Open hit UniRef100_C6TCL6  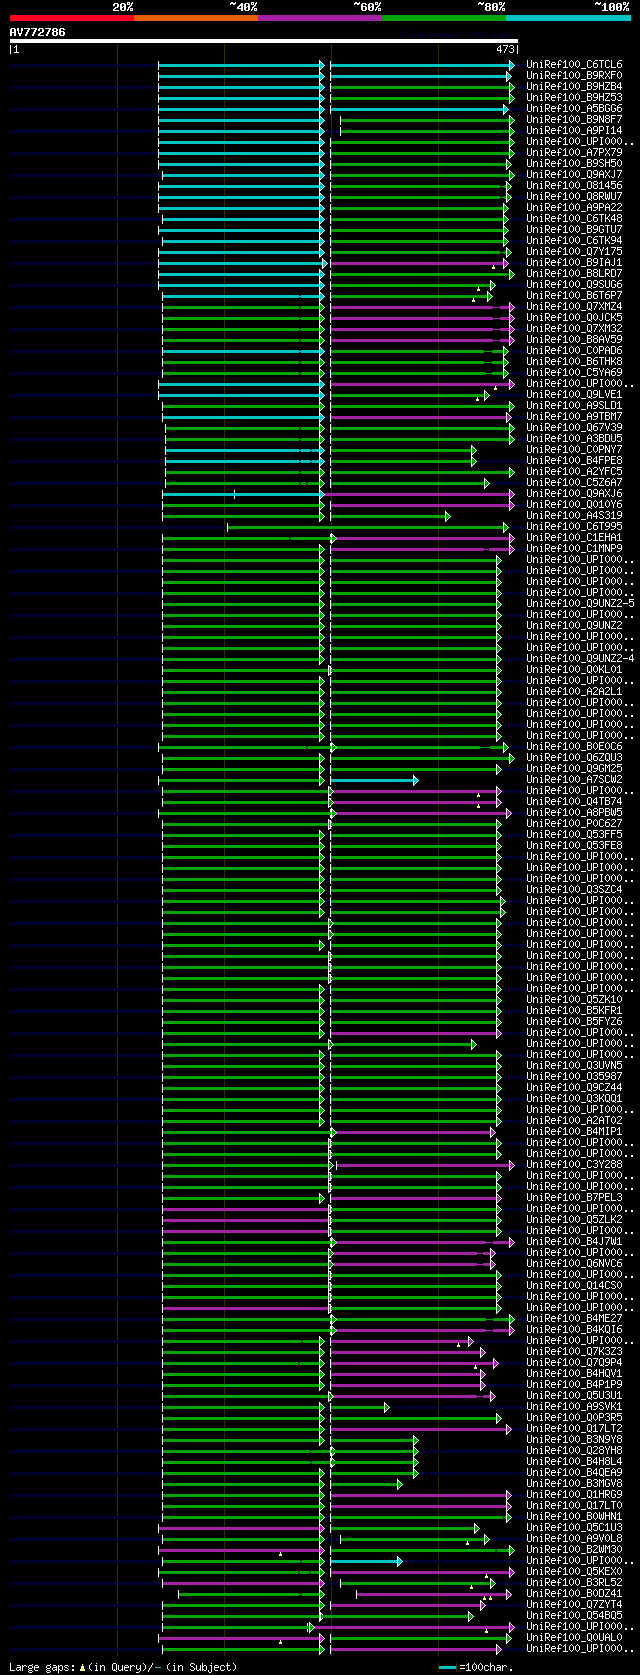pos(574,65)
